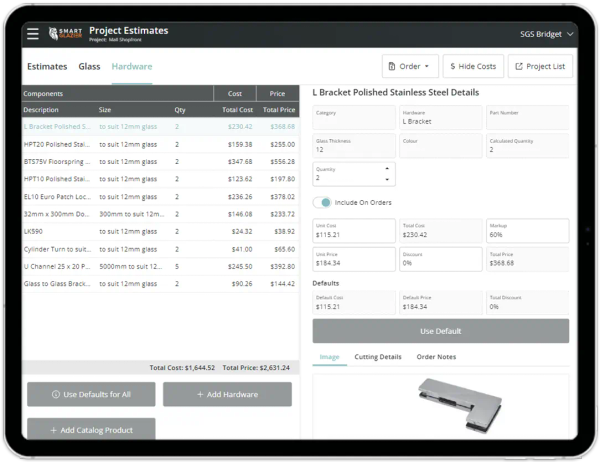Select the HPT20 Polished Stainless row
Image resolution: width=600 pixels, height=462 pixels.
click(160, 144)
